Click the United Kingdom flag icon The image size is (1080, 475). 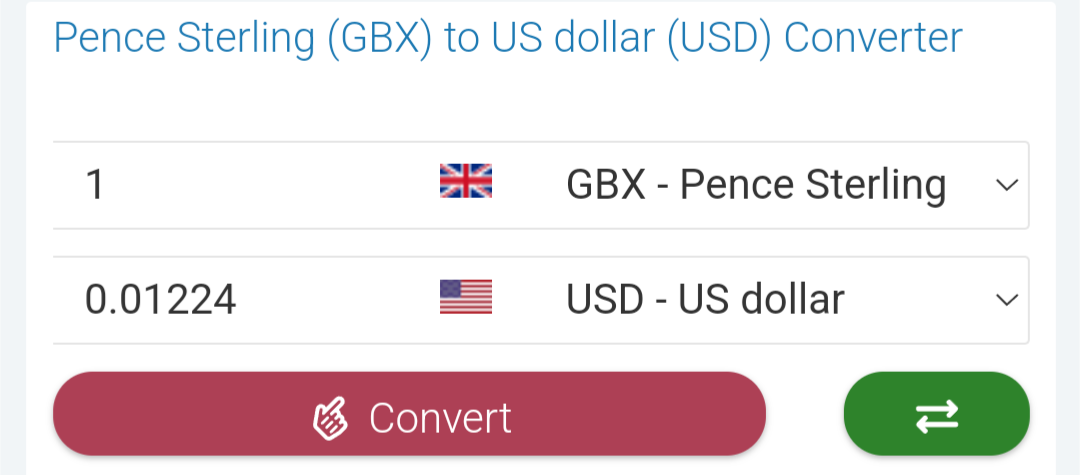466,181
